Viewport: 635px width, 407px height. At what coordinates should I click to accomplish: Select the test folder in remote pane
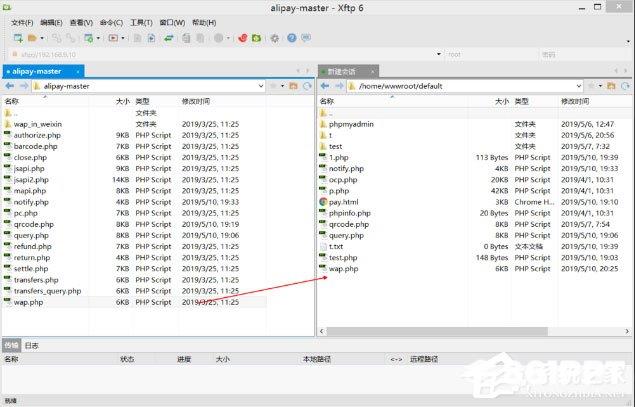[x=335, y=146]
